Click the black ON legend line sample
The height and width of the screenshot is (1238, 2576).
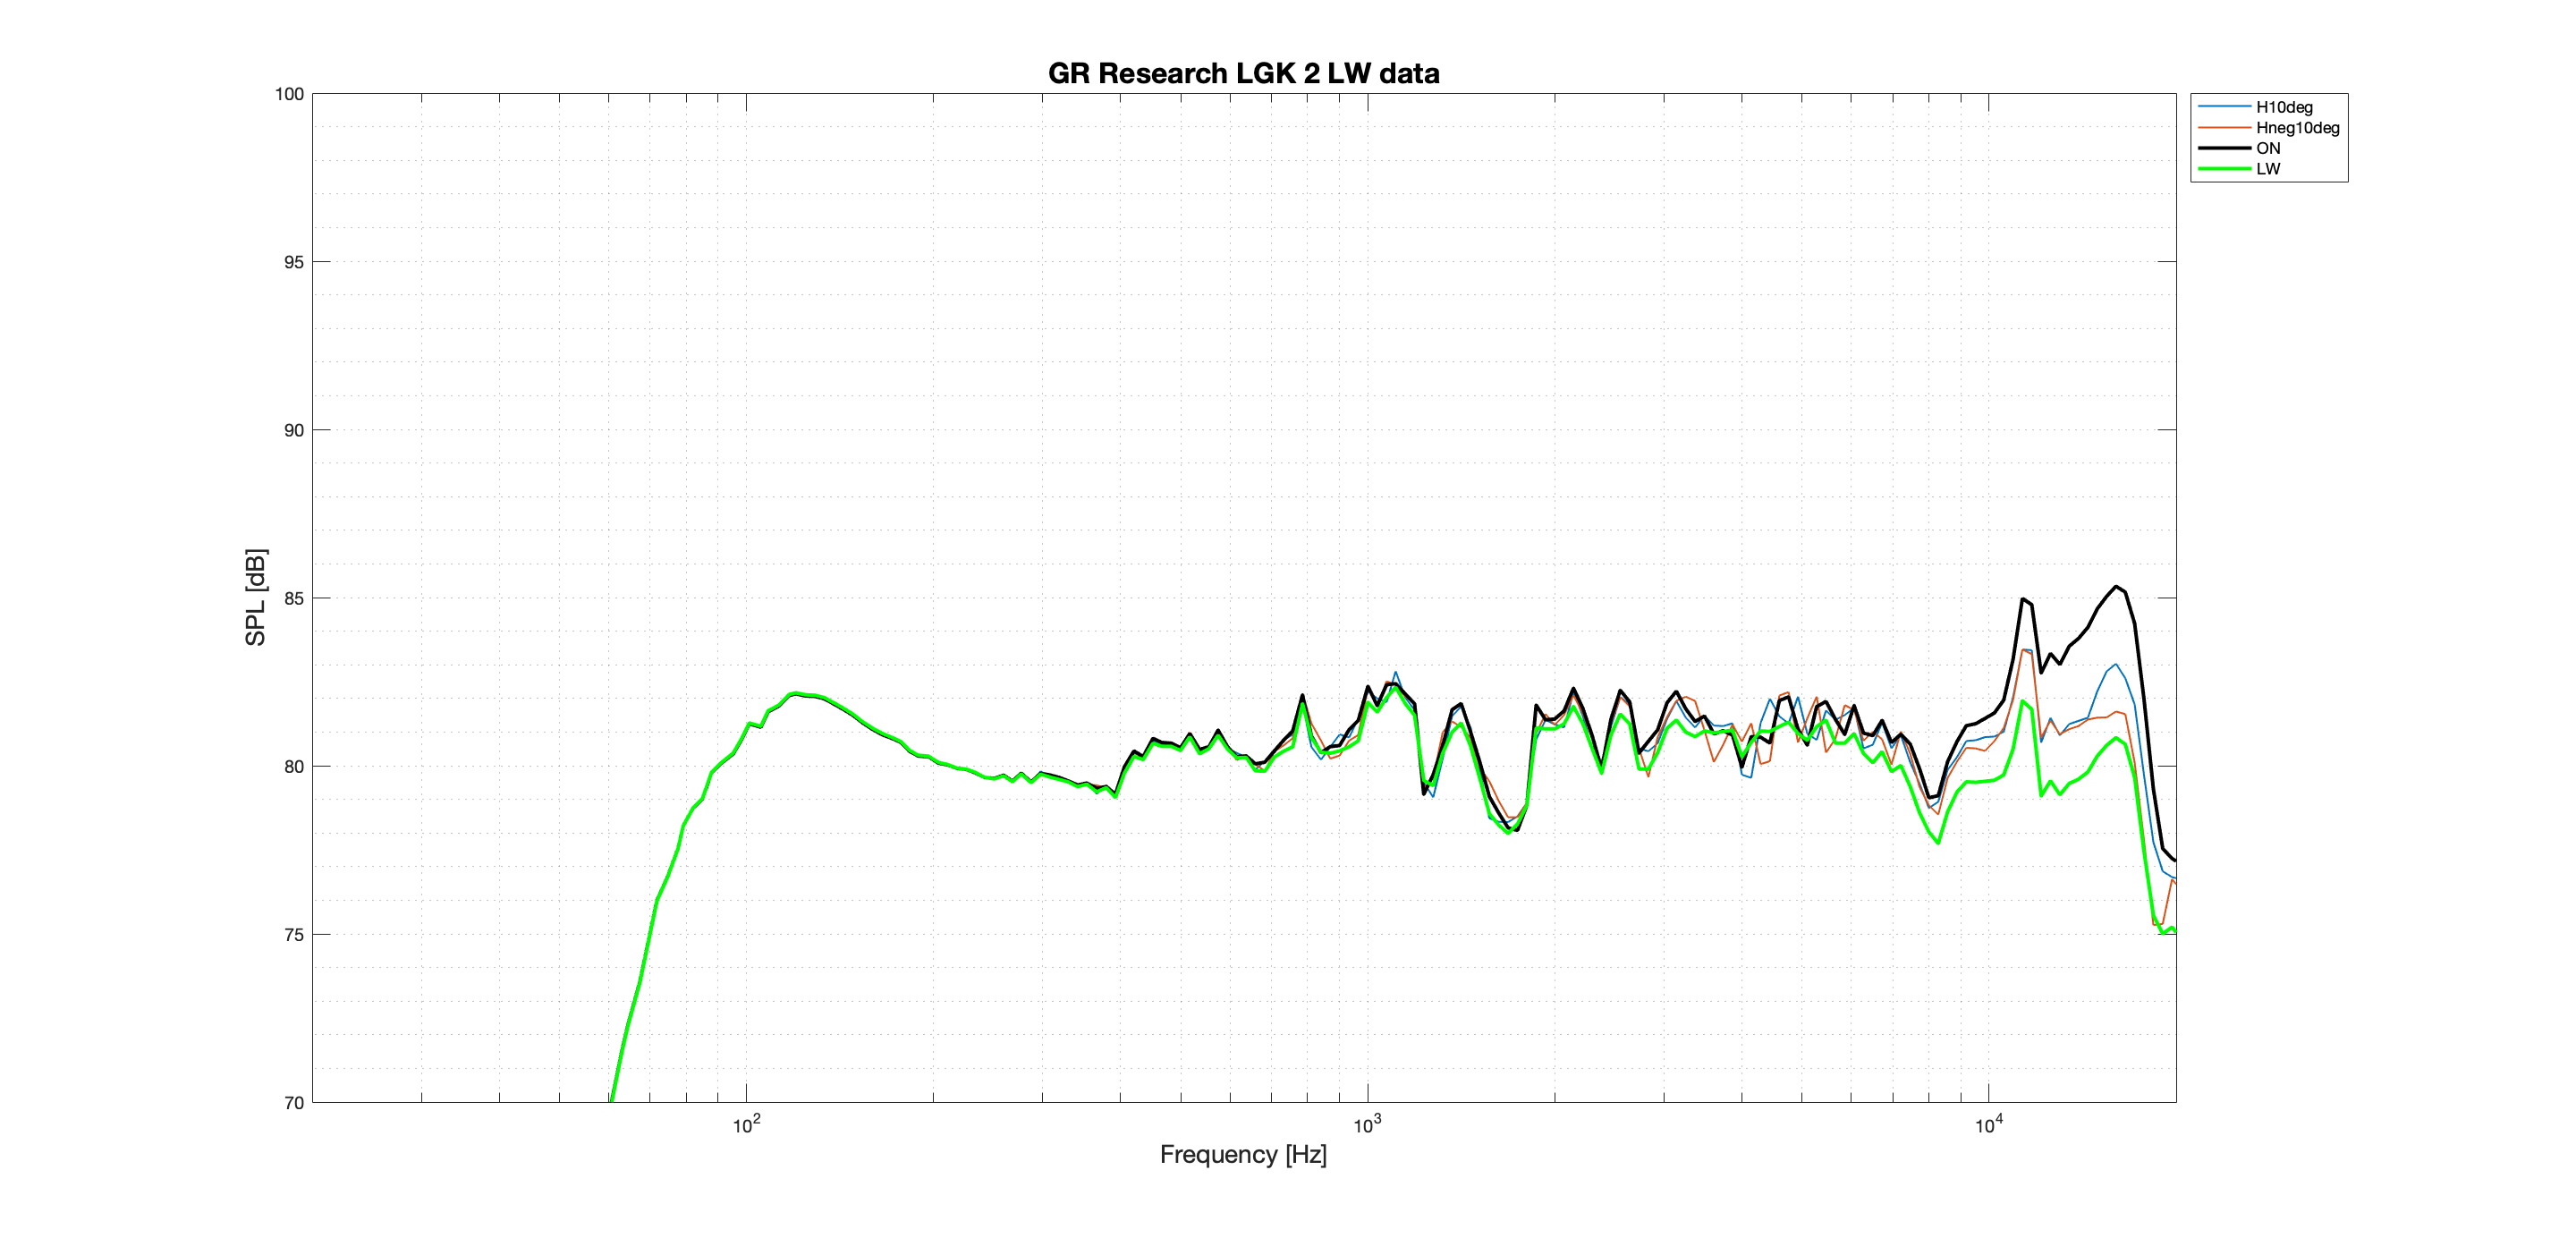(x=2224, y=148)
